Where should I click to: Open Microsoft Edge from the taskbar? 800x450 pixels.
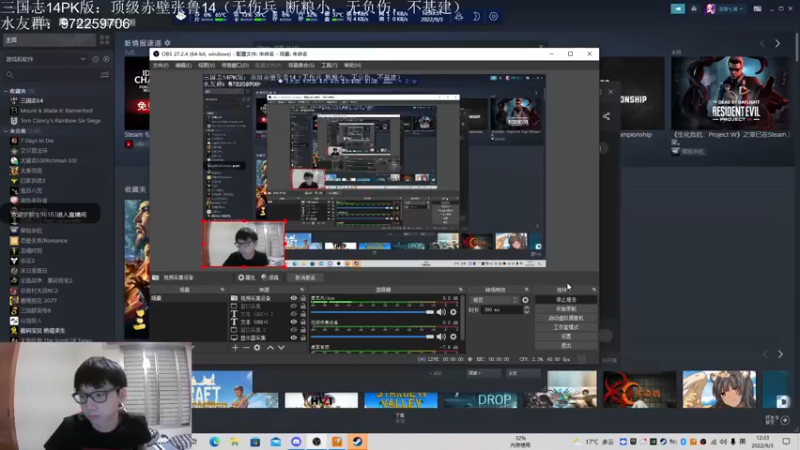click(x=214, y=441)
